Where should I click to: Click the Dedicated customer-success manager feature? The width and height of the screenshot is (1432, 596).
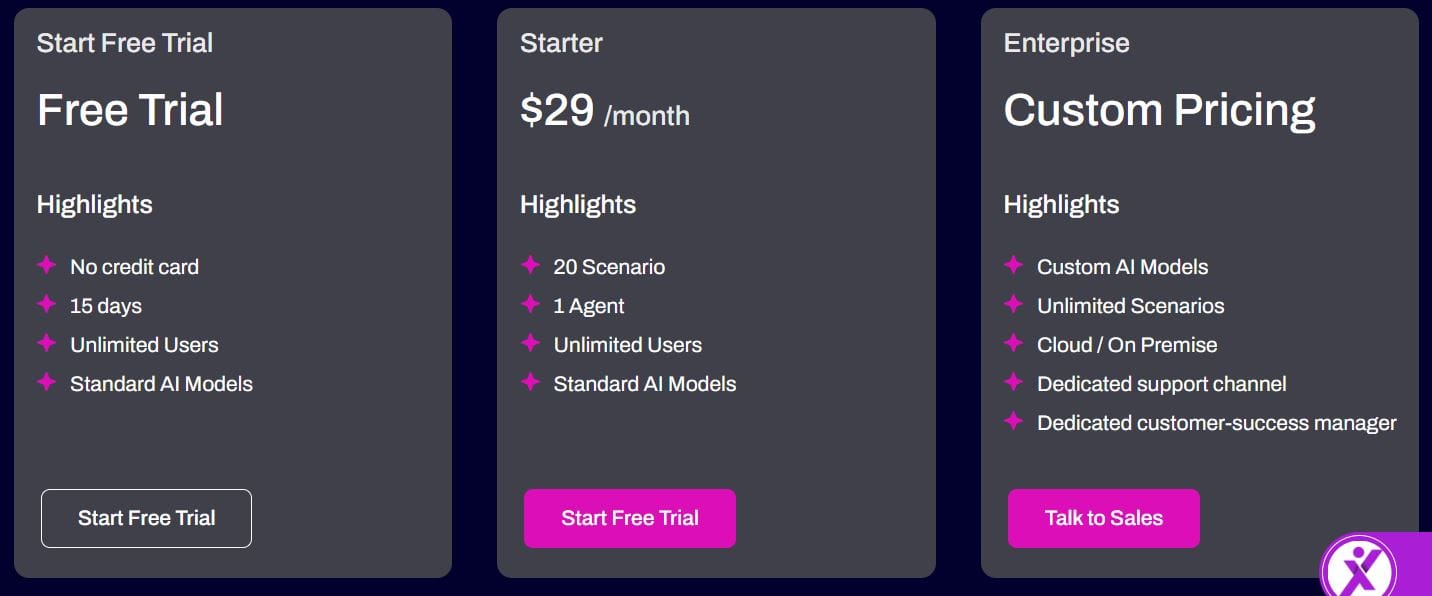[1216, 422]
